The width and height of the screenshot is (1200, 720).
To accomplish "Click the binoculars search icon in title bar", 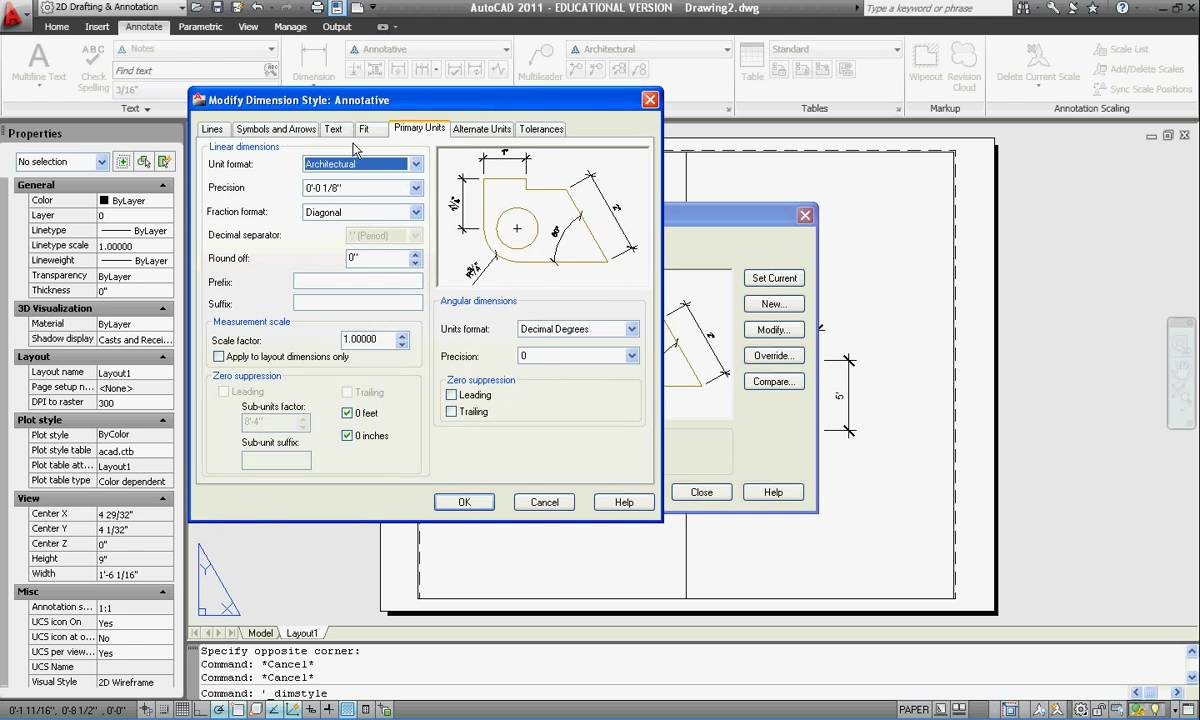I will [1023, 8].
